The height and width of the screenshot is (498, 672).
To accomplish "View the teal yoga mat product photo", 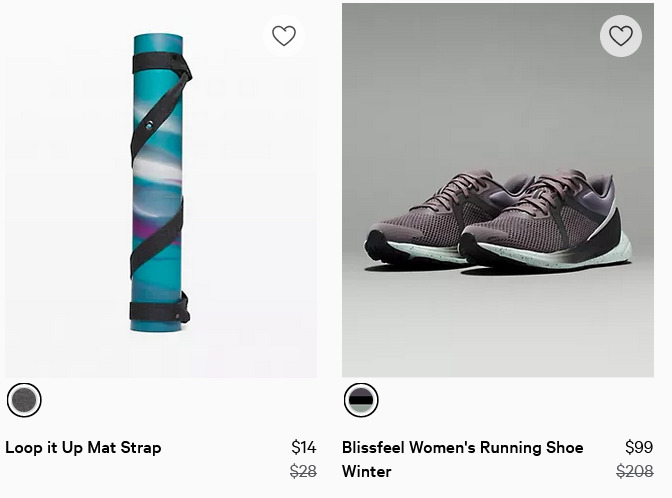I will 161,190.
